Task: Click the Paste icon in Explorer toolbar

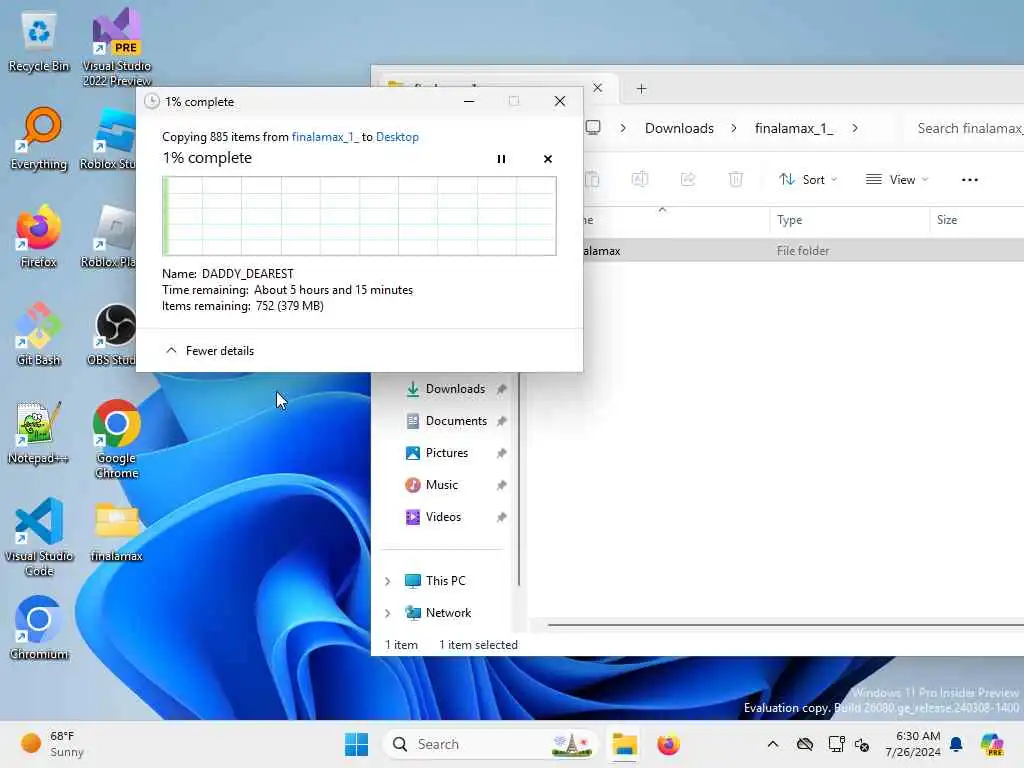Action: pyautogui.click(x=592, y=179)
